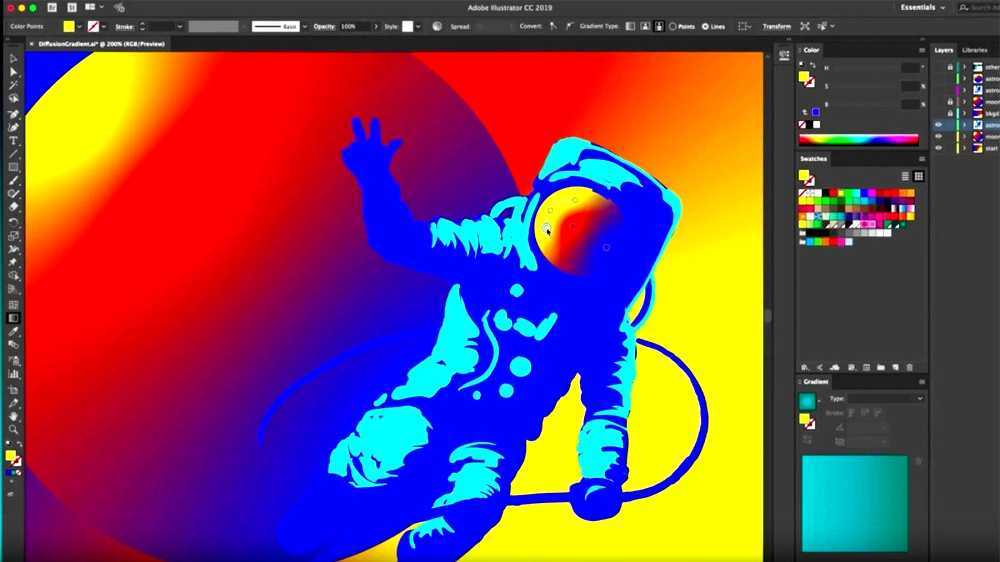Open Gradient panel Type dropdown
This screenshot has width=1000, height=562.
(886, 398)
